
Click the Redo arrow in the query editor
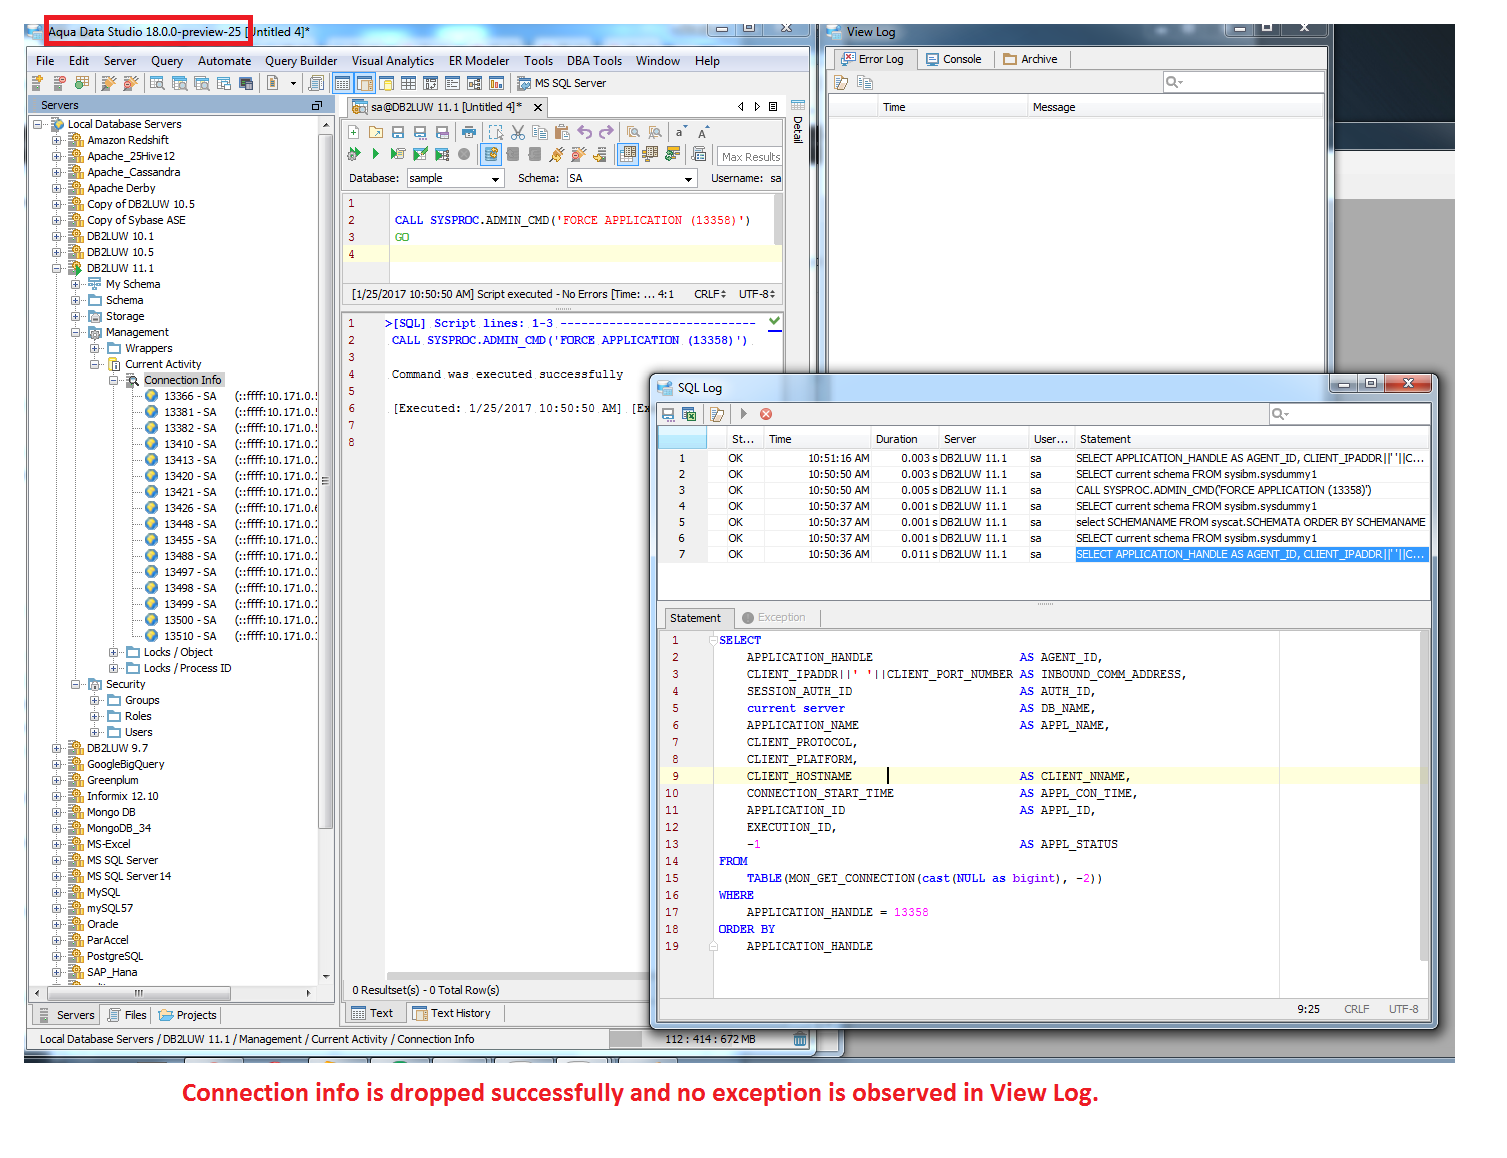[x=607, y=132]
